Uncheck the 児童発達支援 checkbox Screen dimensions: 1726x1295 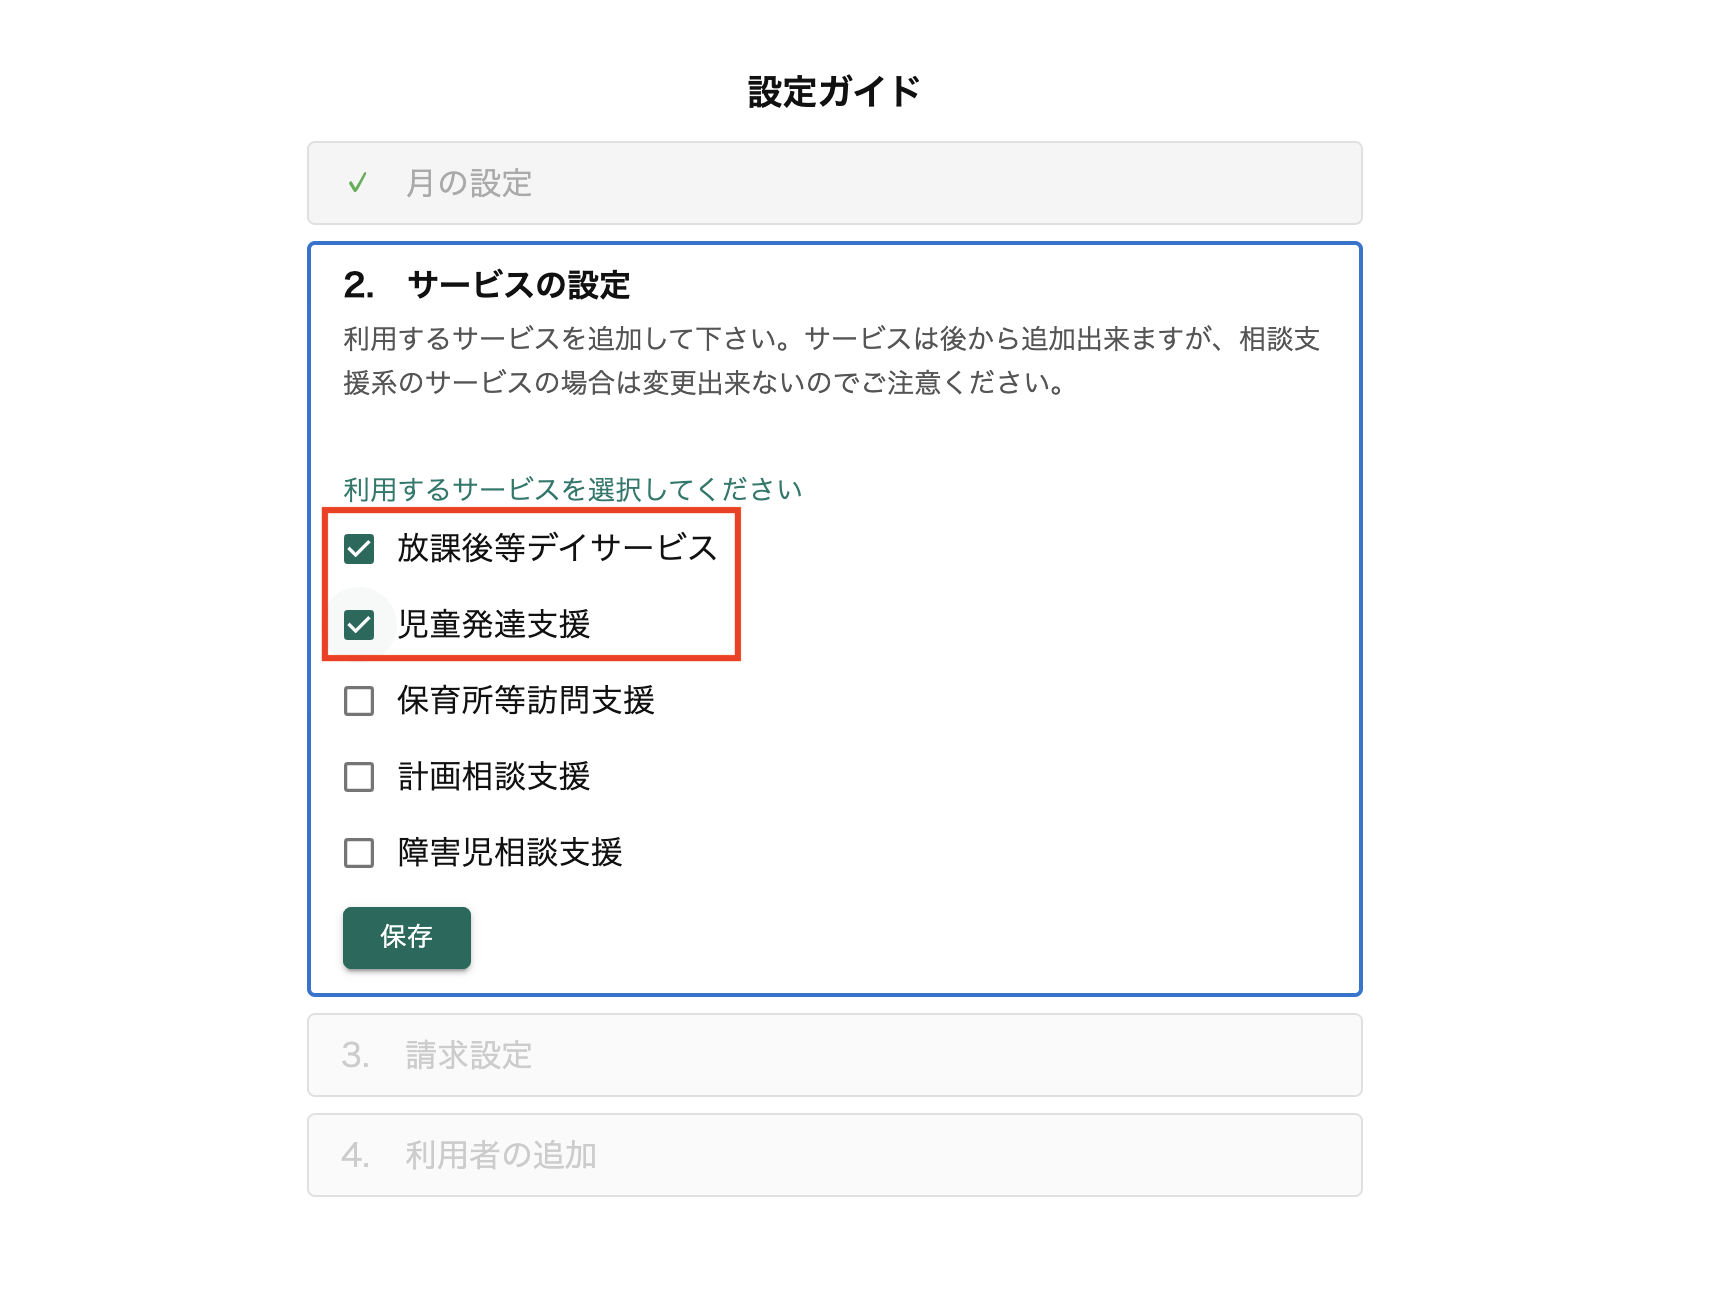click(359, 625)
